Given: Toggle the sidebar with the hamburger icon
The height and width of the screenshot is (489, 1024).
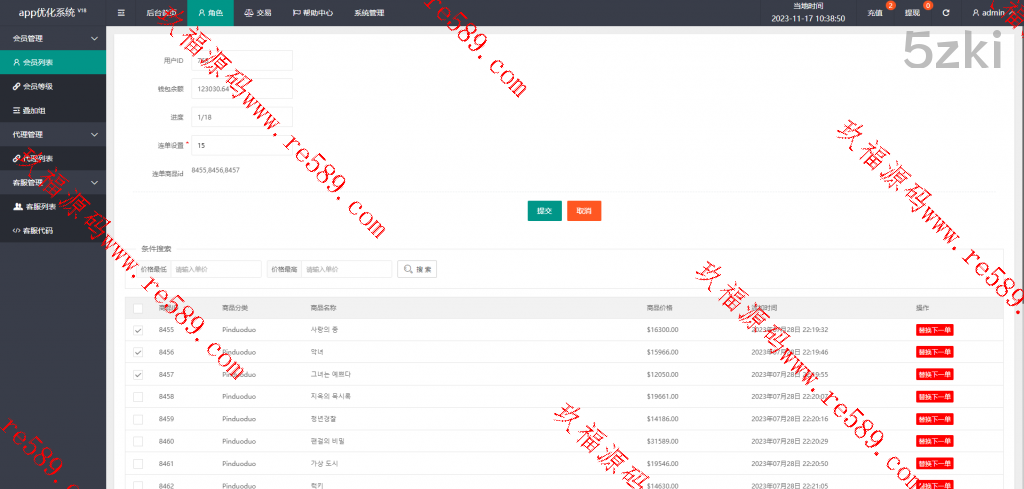Looking at the screenshot, I should point(121,13).
